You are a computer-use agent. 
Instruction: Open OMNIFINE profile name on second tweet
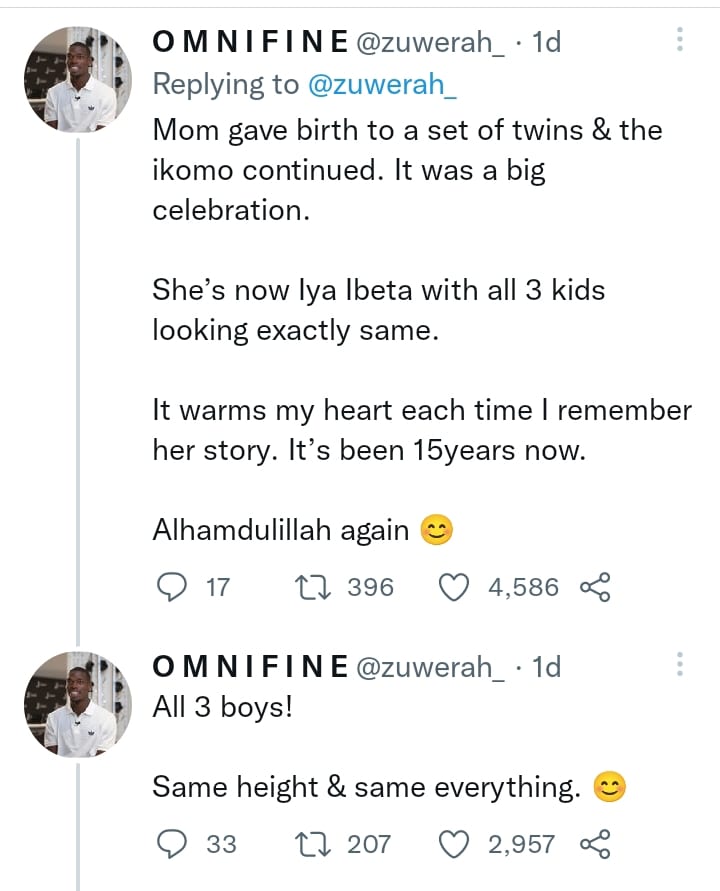coord(250,666)
